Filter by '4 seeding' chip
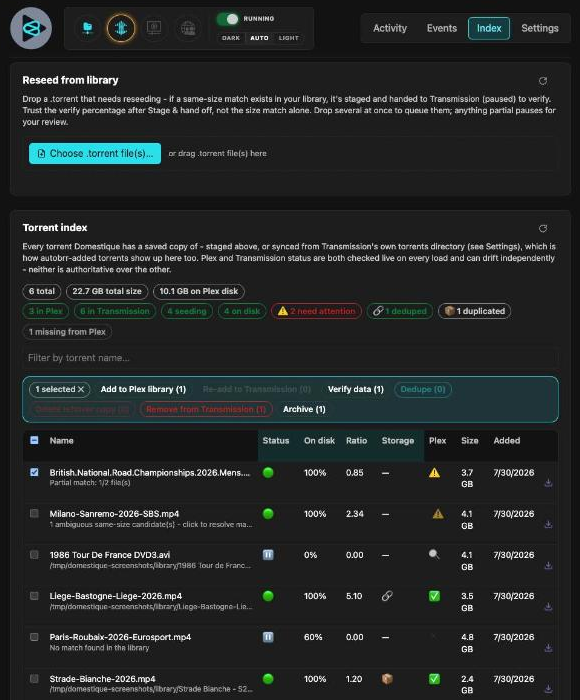The width and height of the screenshot is (580, 700). (187, 311)
